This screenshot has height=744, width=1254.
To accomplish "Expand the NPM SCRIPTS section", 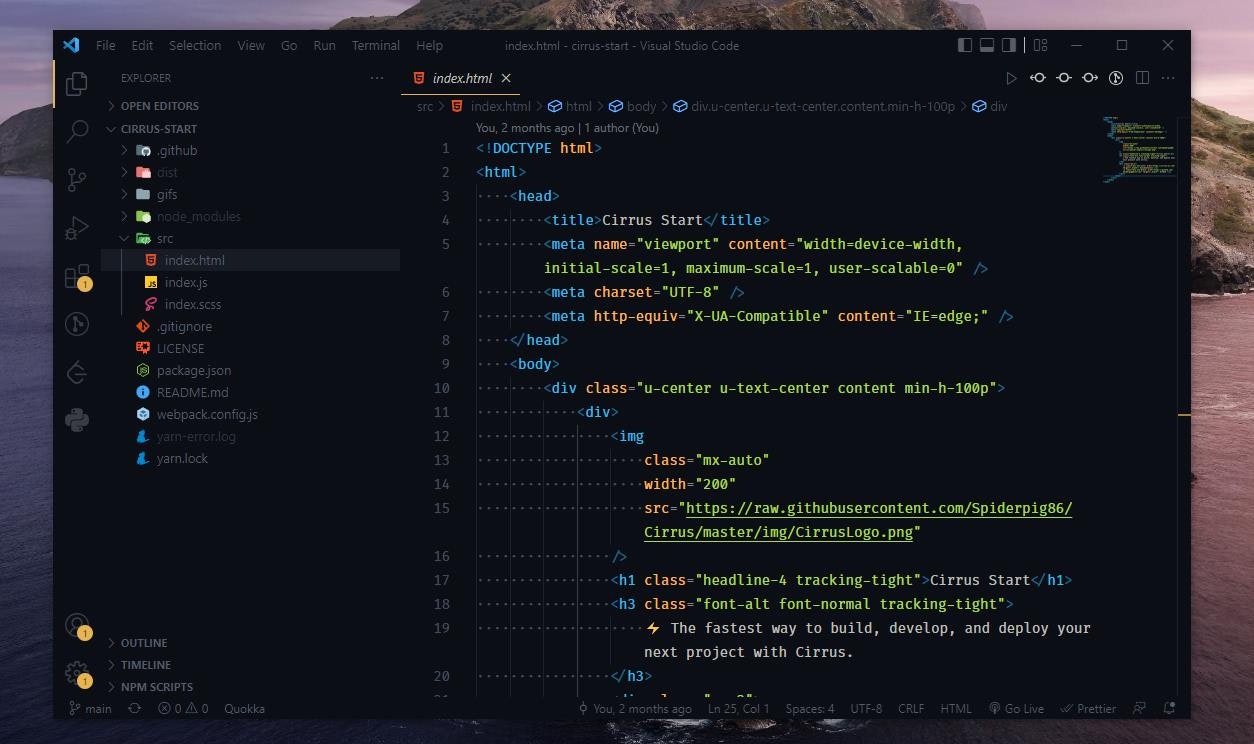I will (x=251, y=687).
